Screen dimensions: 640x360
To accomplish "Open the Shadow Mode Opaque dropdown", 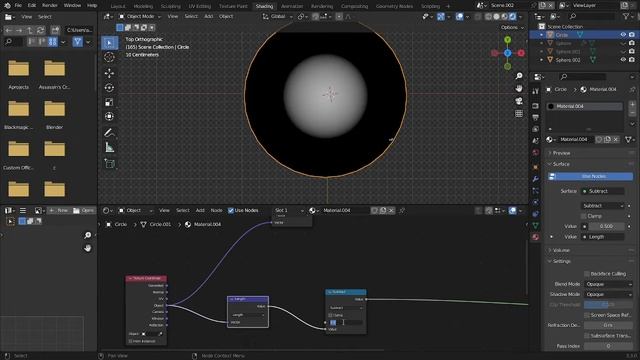I will [x=608, y=294].
